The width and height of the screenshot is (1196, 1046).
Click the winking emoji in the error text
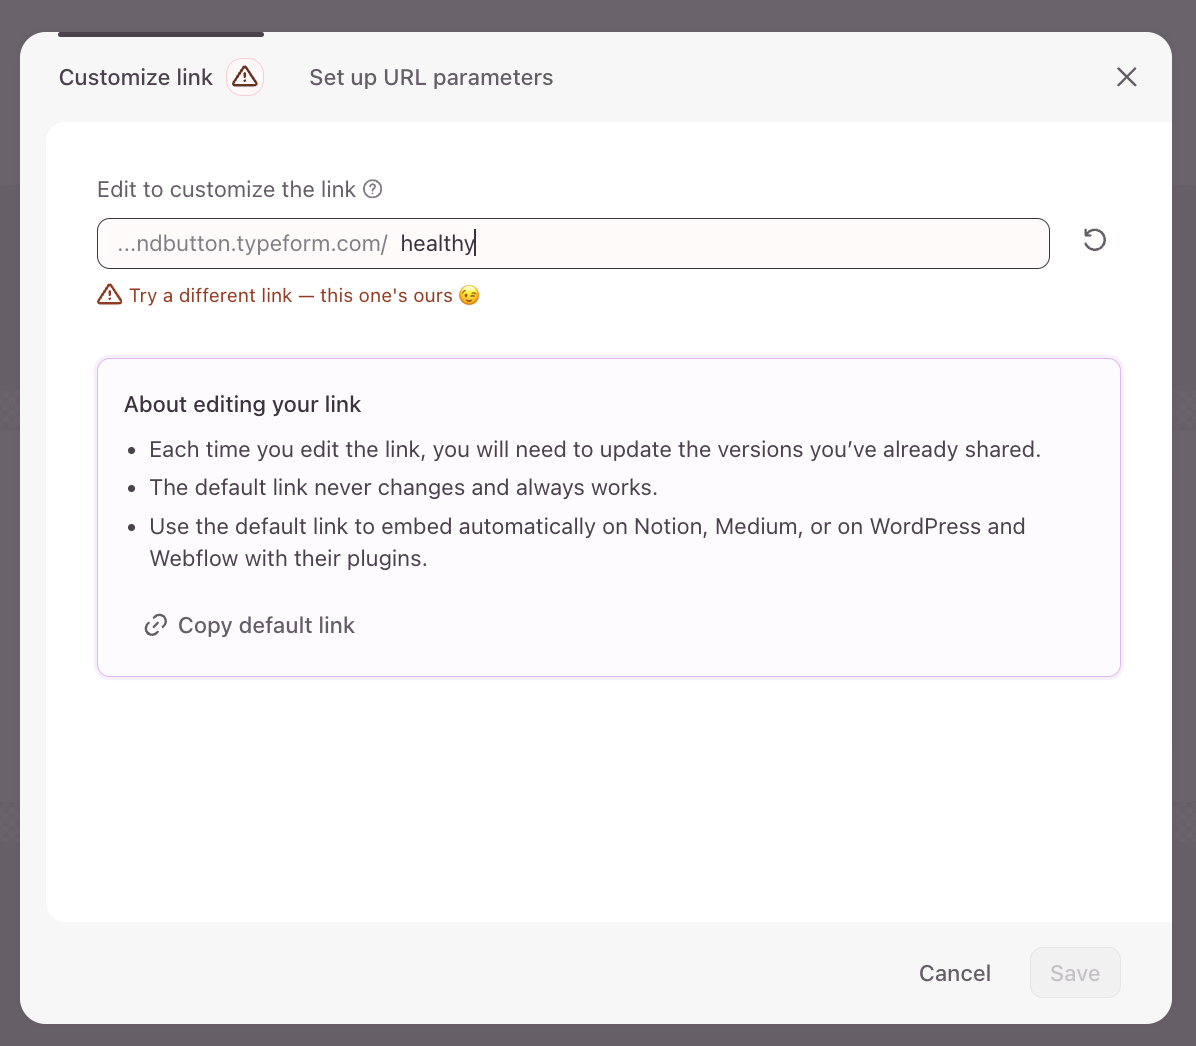click(x=469, y=296)
